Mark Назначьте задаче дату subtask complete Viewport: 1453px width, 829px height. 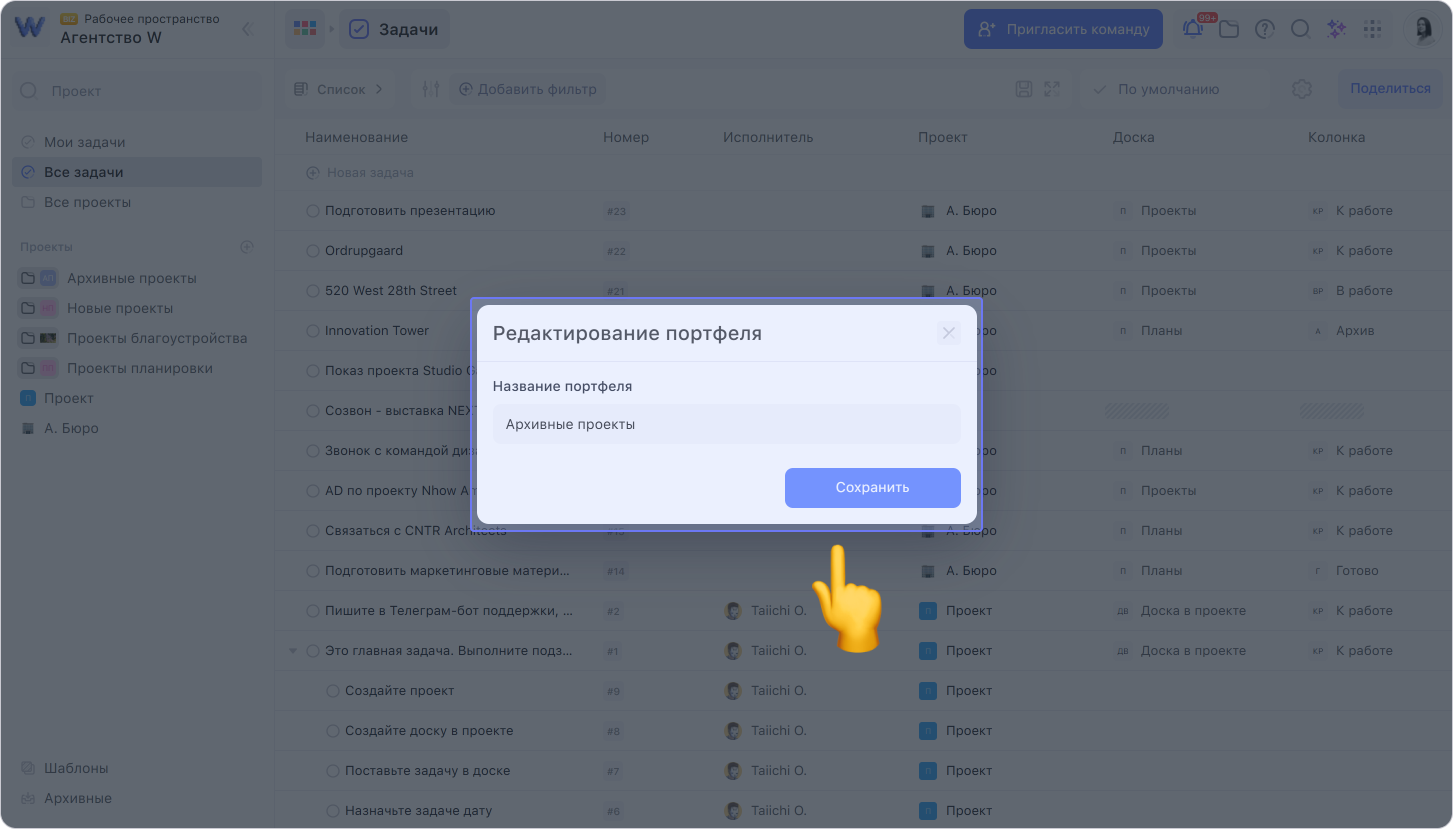(333, 811)
